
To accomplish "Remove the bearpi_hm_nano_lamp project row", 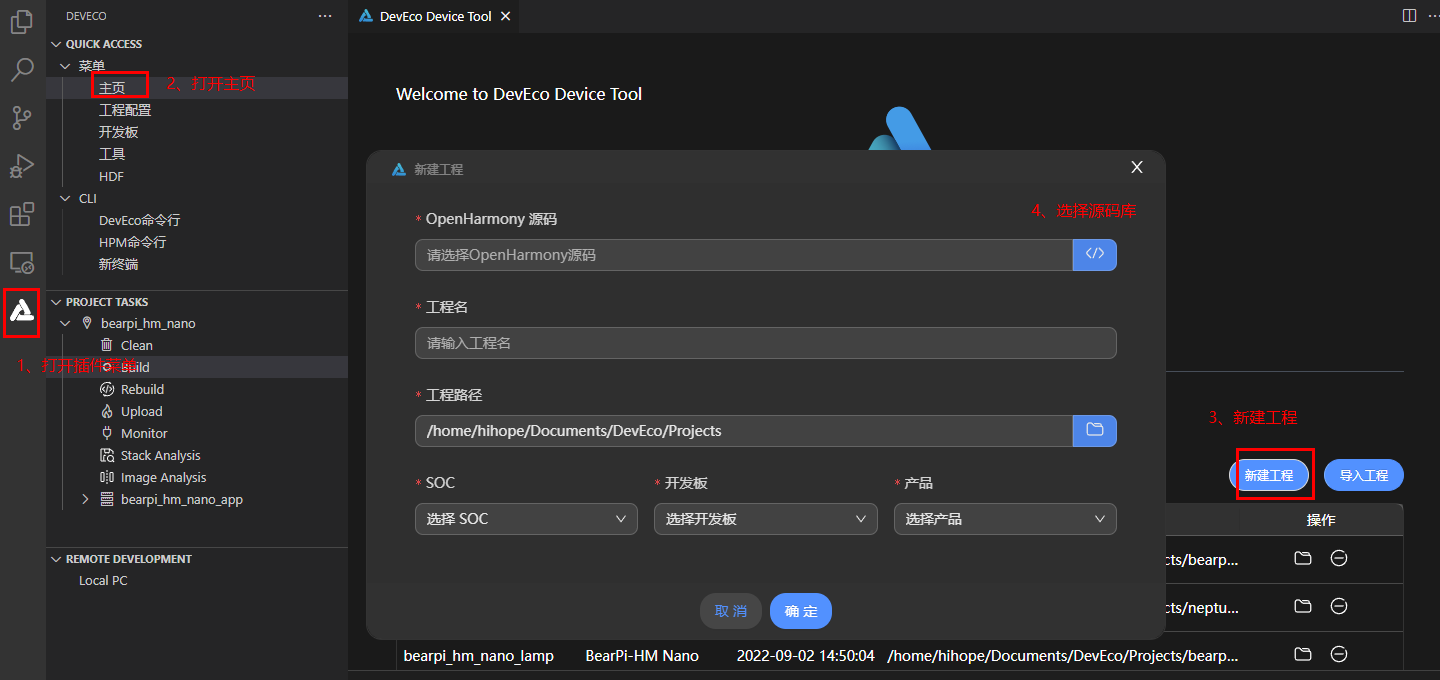I will 1339,654.
